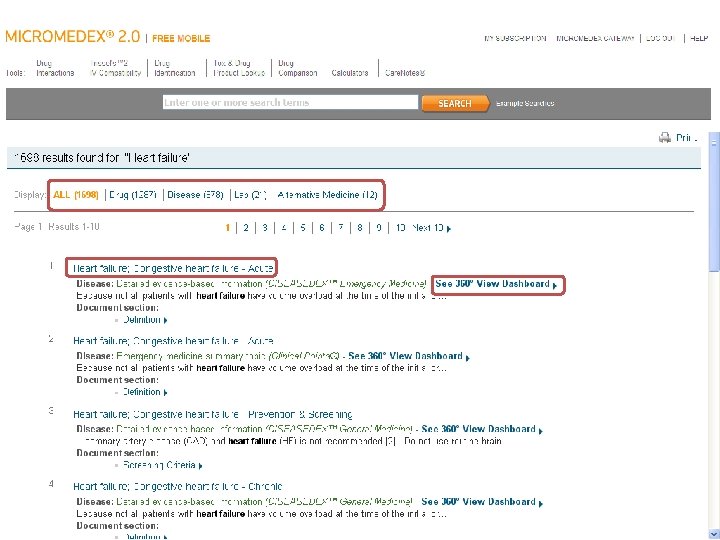Image resolution: width=720 pixels, height=540 pixels.
Task: Go to results page 8
Action: (360, 228)
